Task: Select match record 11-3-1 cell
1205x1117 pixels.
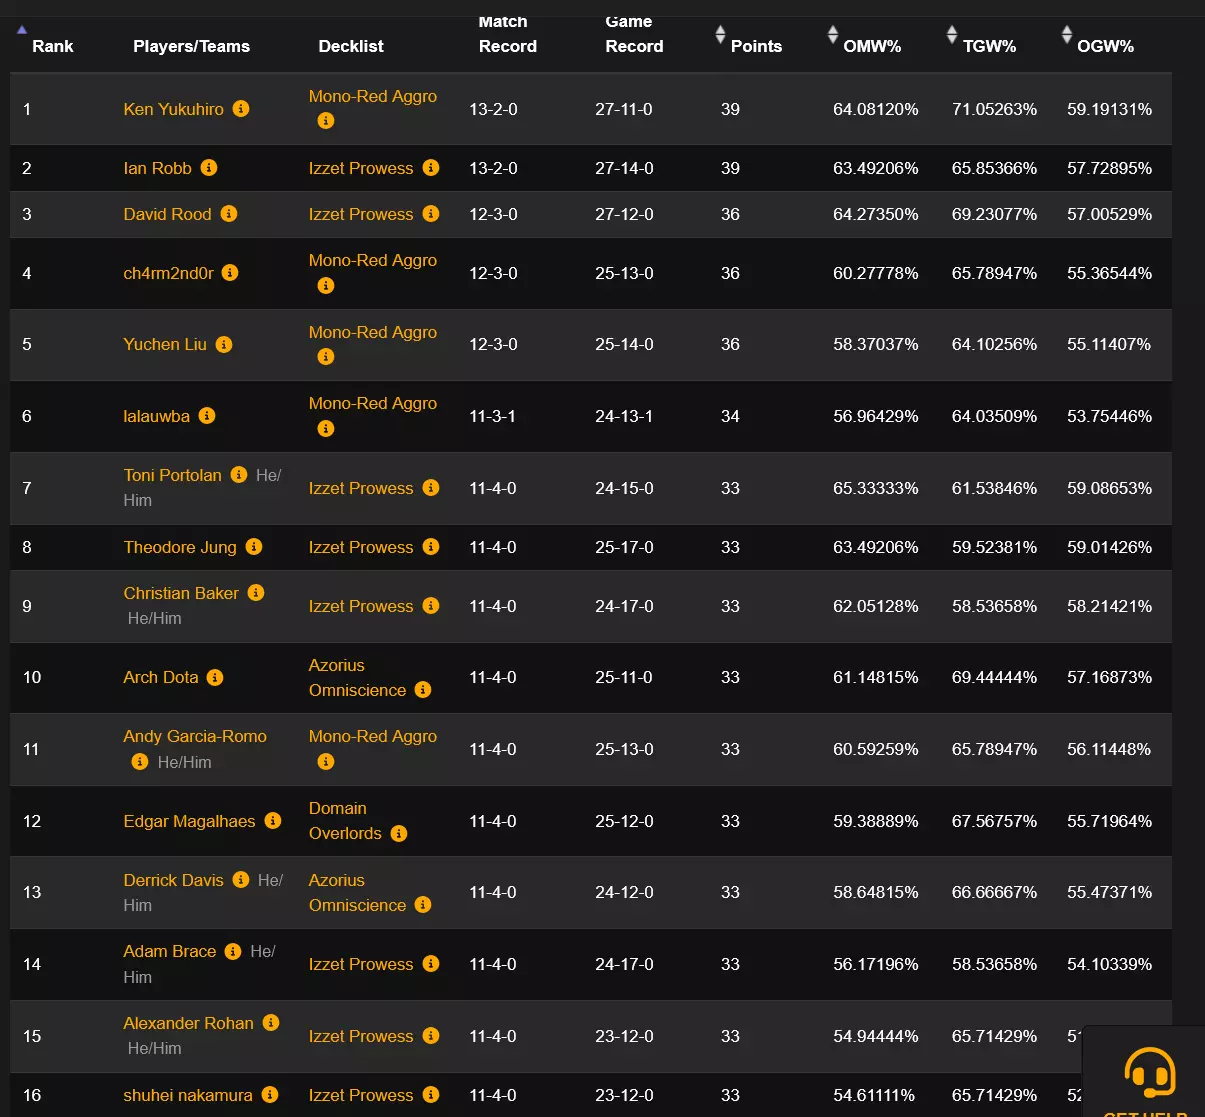Action: pos(493,416)
